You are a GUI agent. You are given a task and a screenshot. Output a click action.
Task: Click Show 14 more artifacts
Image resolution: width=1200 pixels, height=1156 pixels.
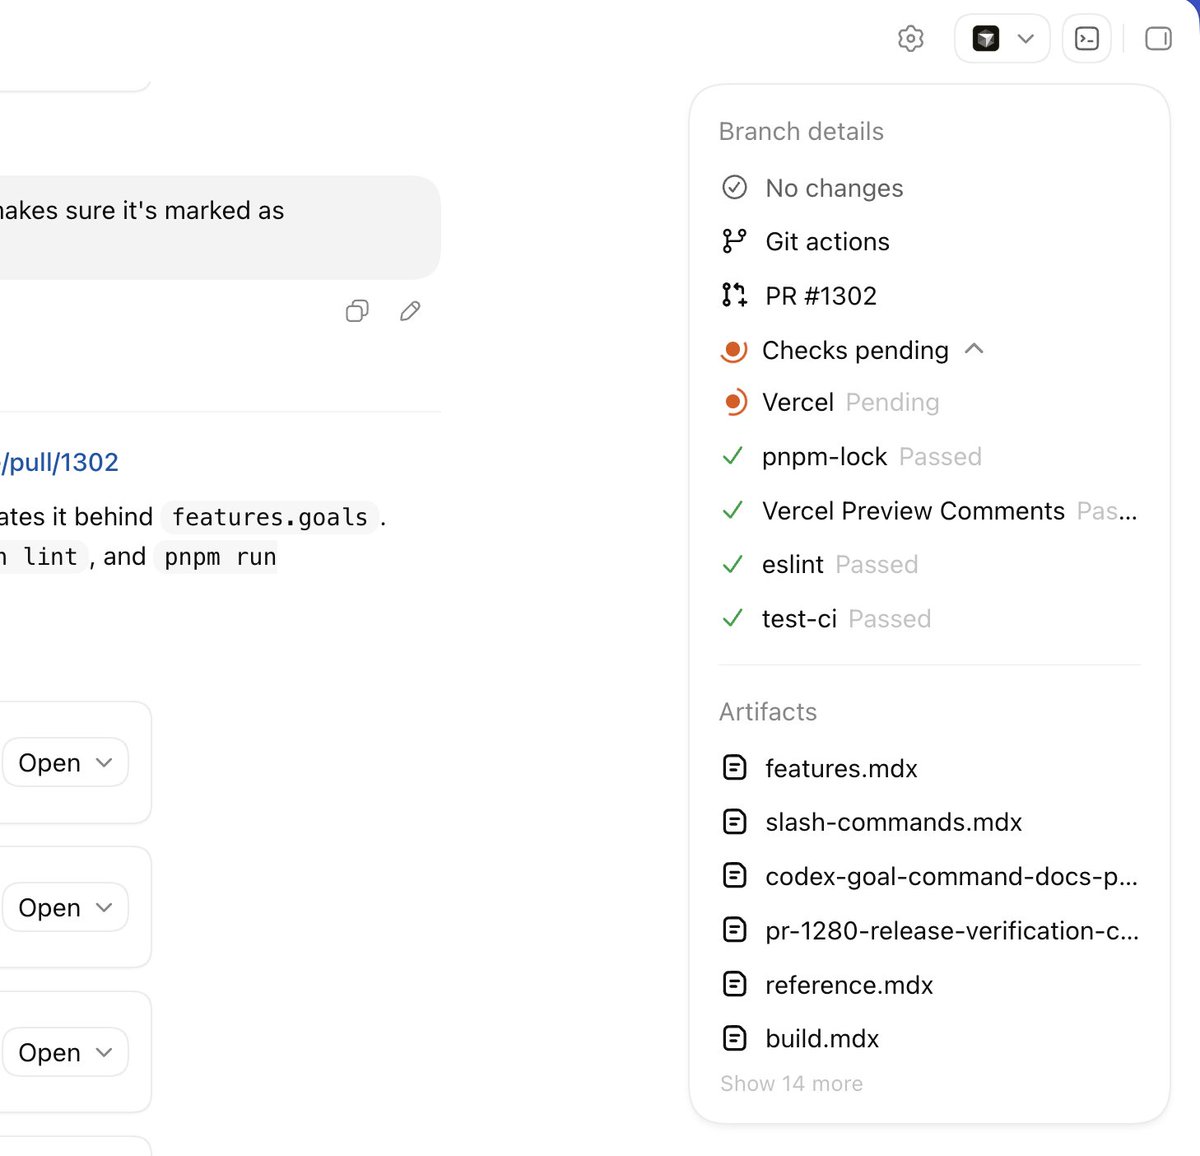click(791, 1083)
